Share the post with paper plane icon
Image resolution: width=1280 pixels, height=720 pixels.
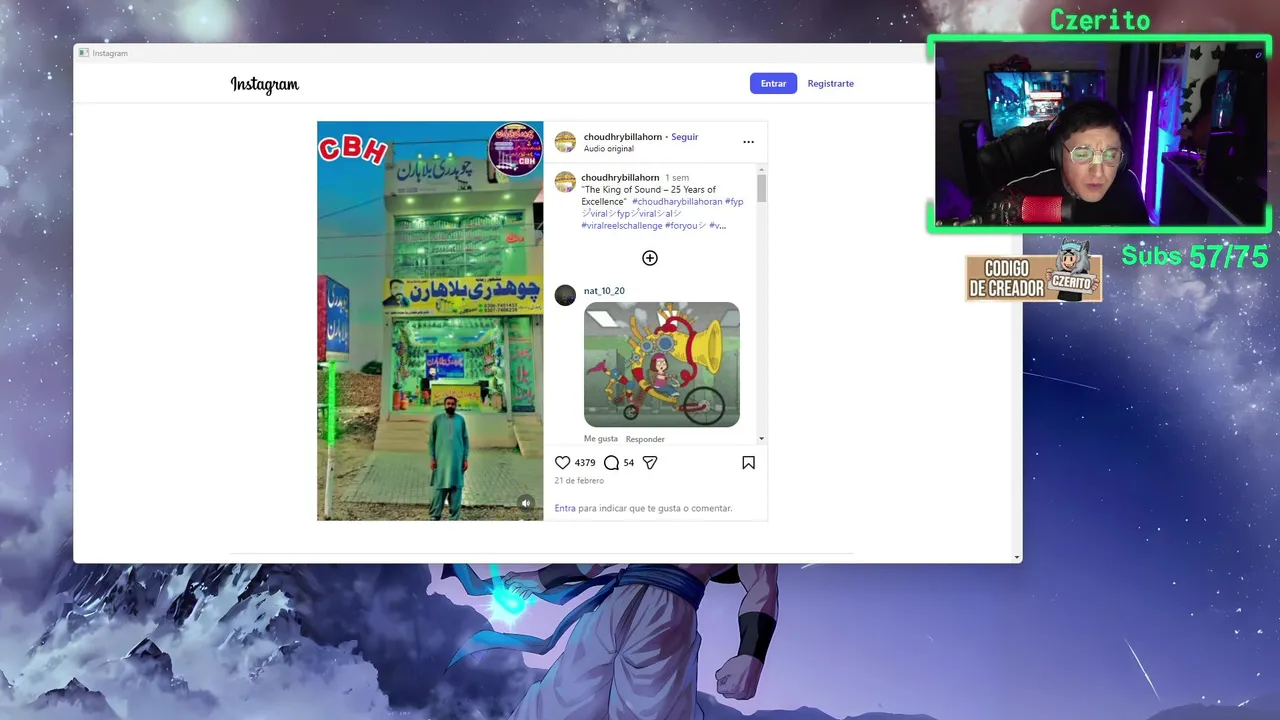650,463
